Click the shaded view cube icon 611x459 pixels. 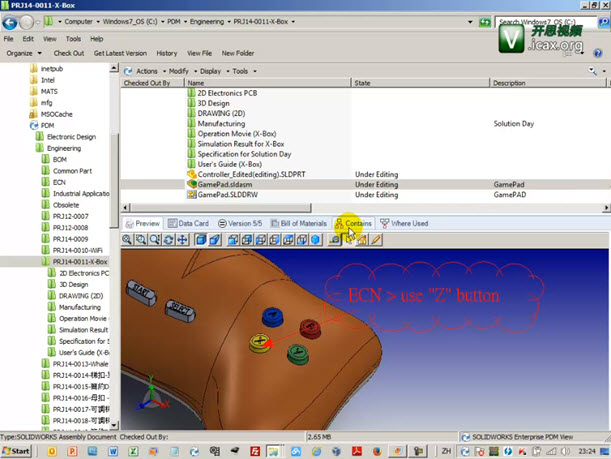201,240
